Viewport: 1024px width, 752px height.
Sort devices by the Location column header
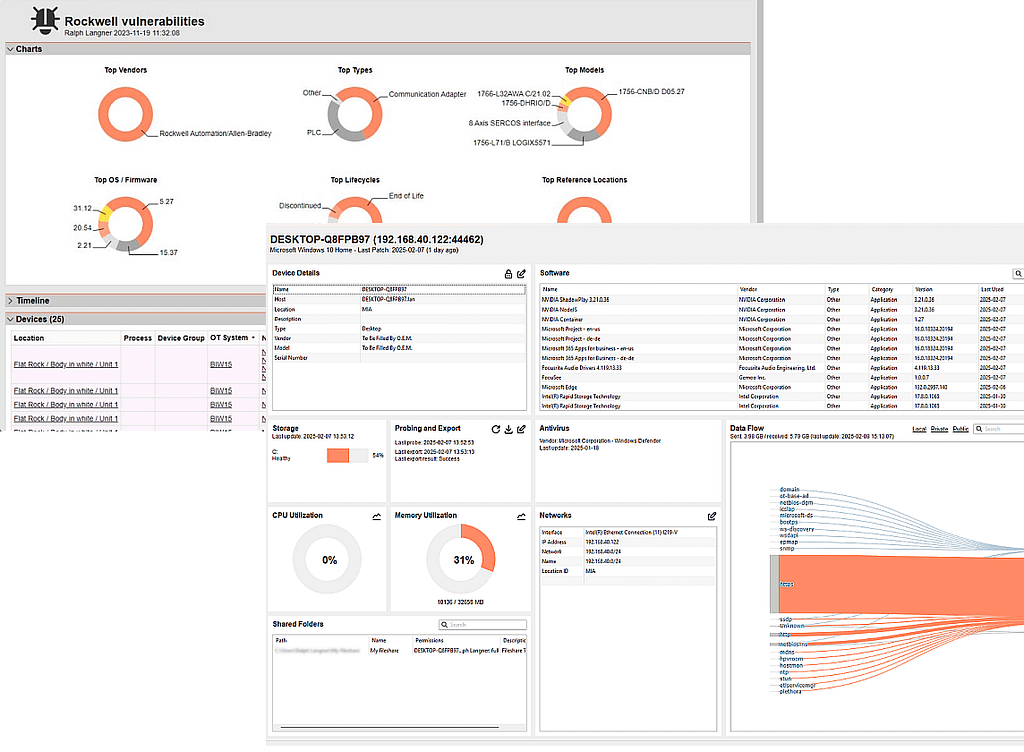29,338
